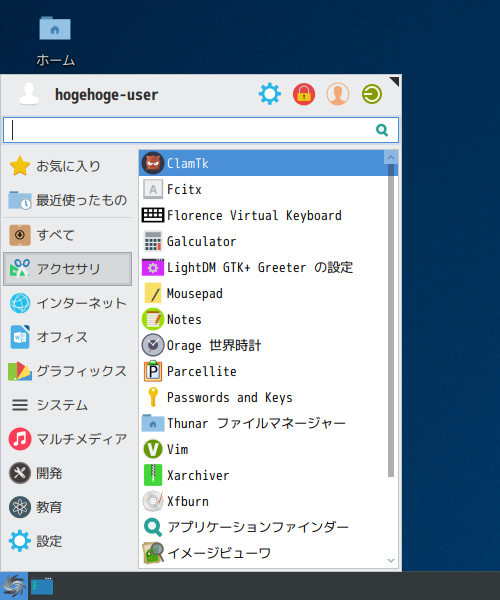
Task: Open Florence Virtual Keyboard
Action: pos(263,215)
